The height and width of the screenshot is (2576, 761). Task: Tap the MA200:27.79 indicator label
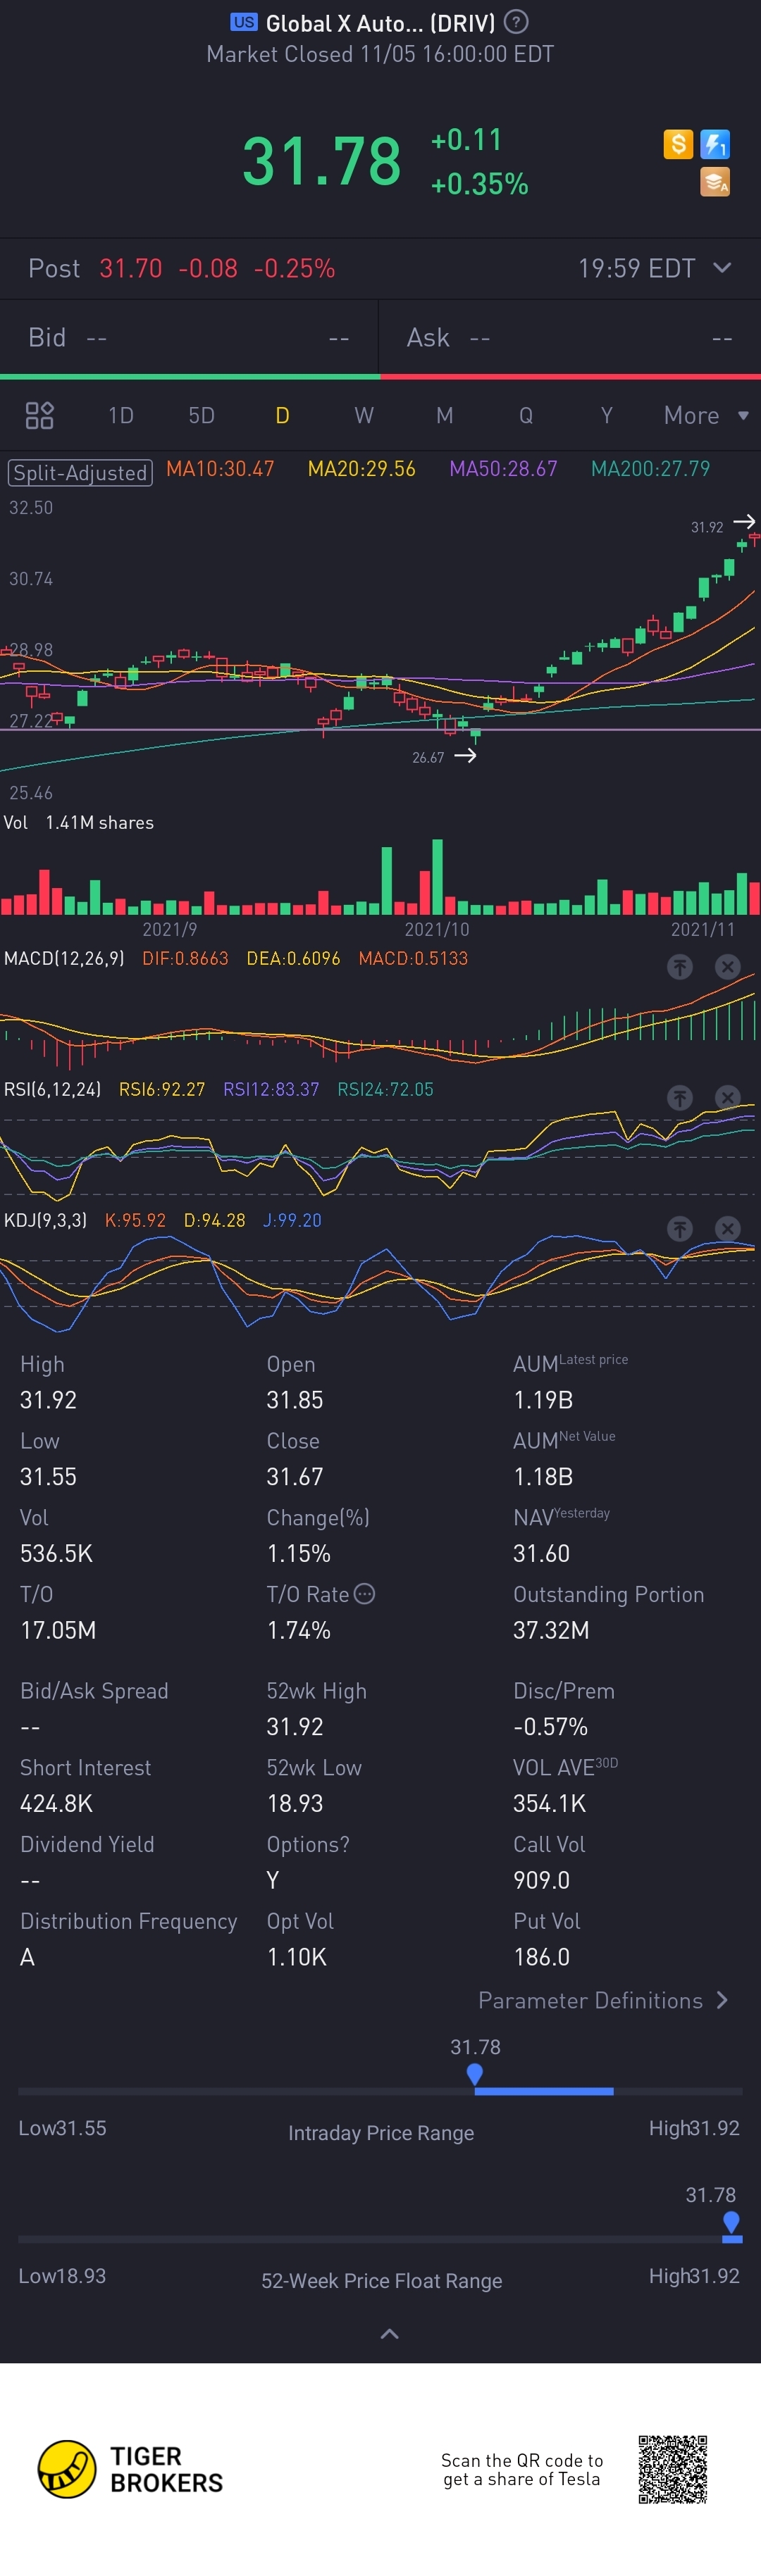650,469
